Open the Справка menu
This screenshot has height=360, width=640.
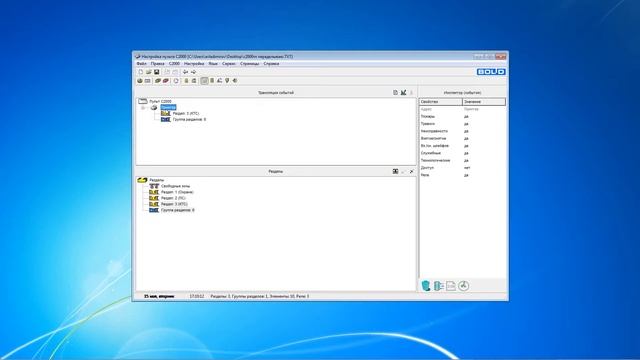[271, 64]
